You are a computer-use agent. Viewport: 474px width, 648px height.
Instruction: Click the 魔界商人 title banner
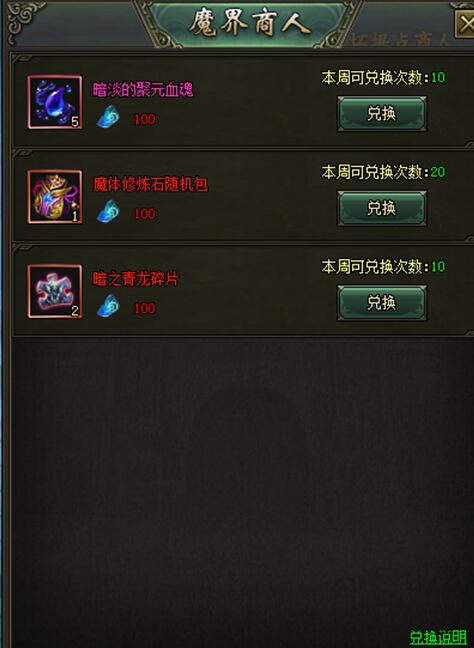pos(250,22)
